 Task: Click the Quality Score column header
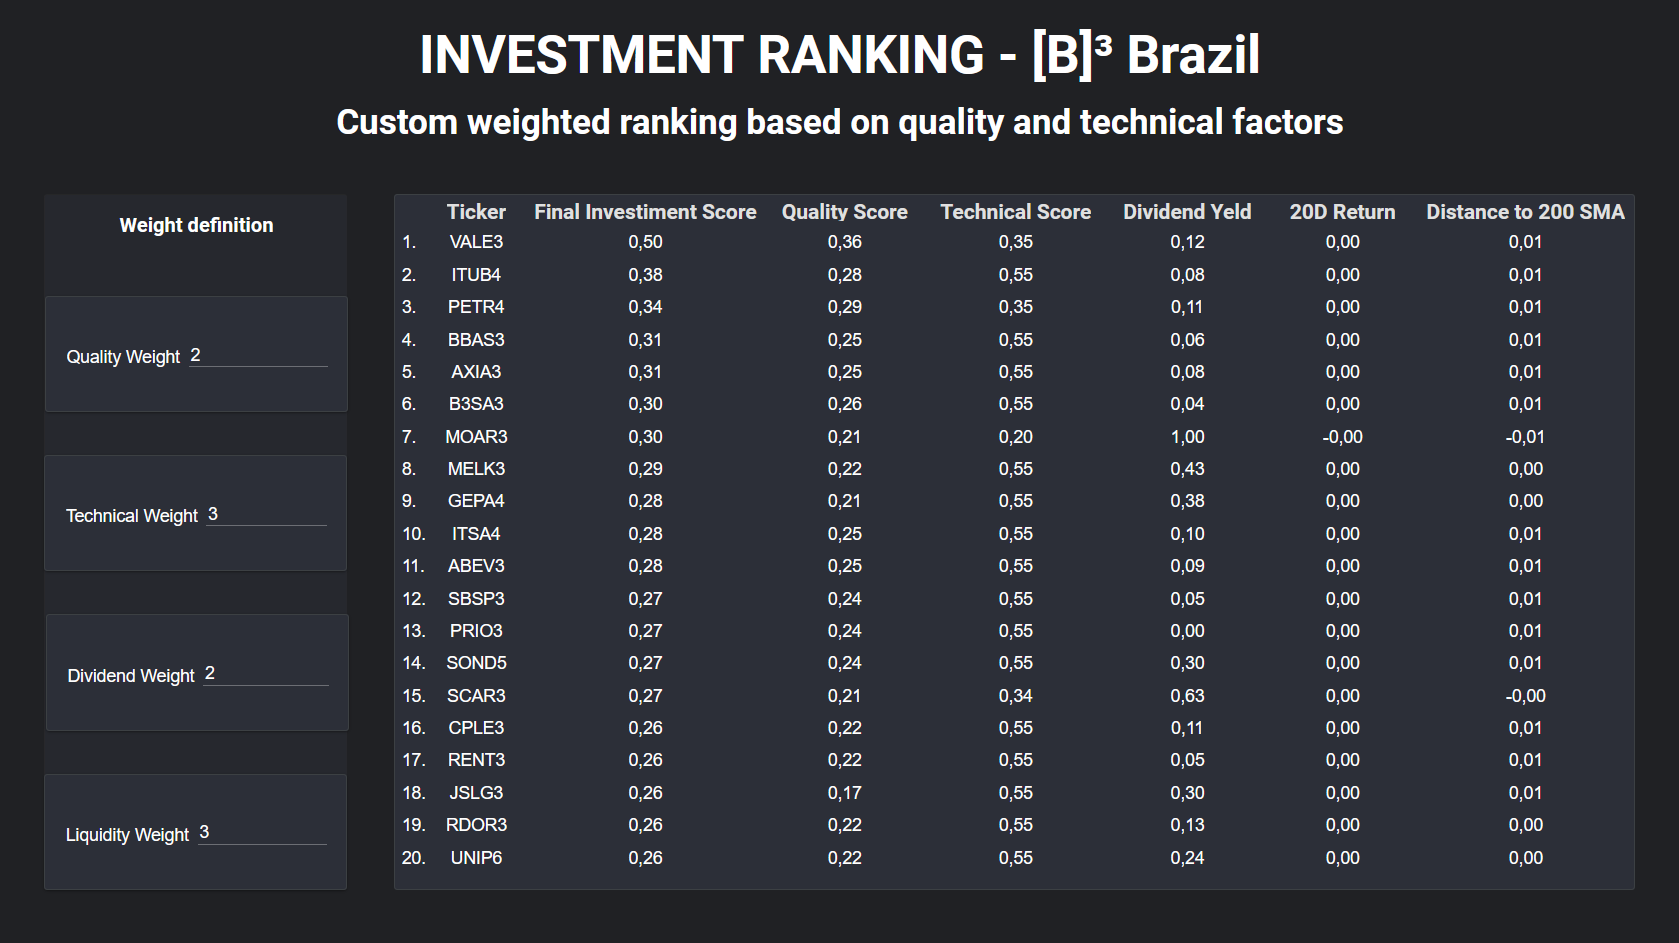click(844, 212)
